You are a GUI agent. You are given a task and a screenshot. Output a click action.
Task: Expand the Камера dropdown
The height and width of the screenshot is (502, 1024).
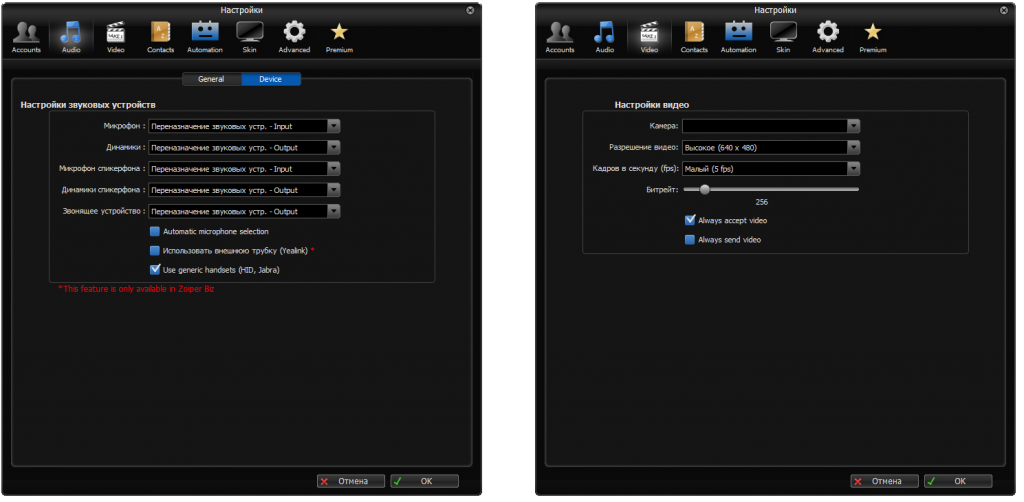[854, 126]
